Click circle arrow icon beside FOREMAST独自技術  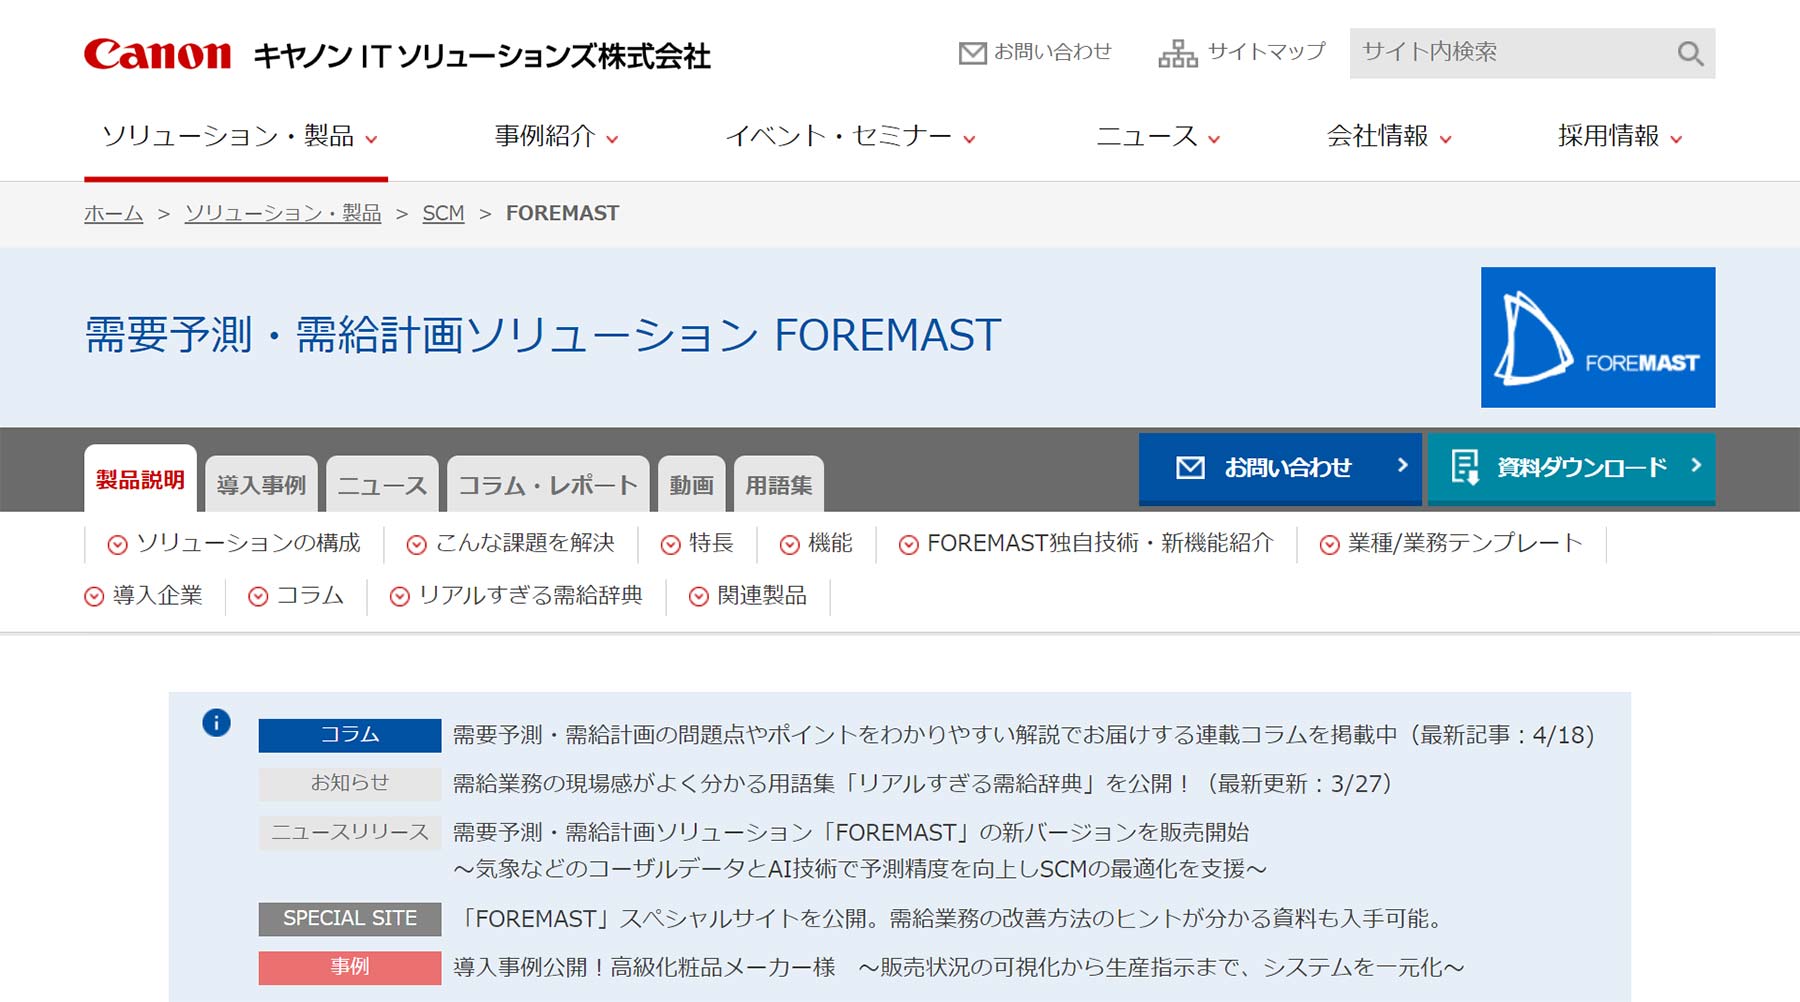tap(908, 544)
